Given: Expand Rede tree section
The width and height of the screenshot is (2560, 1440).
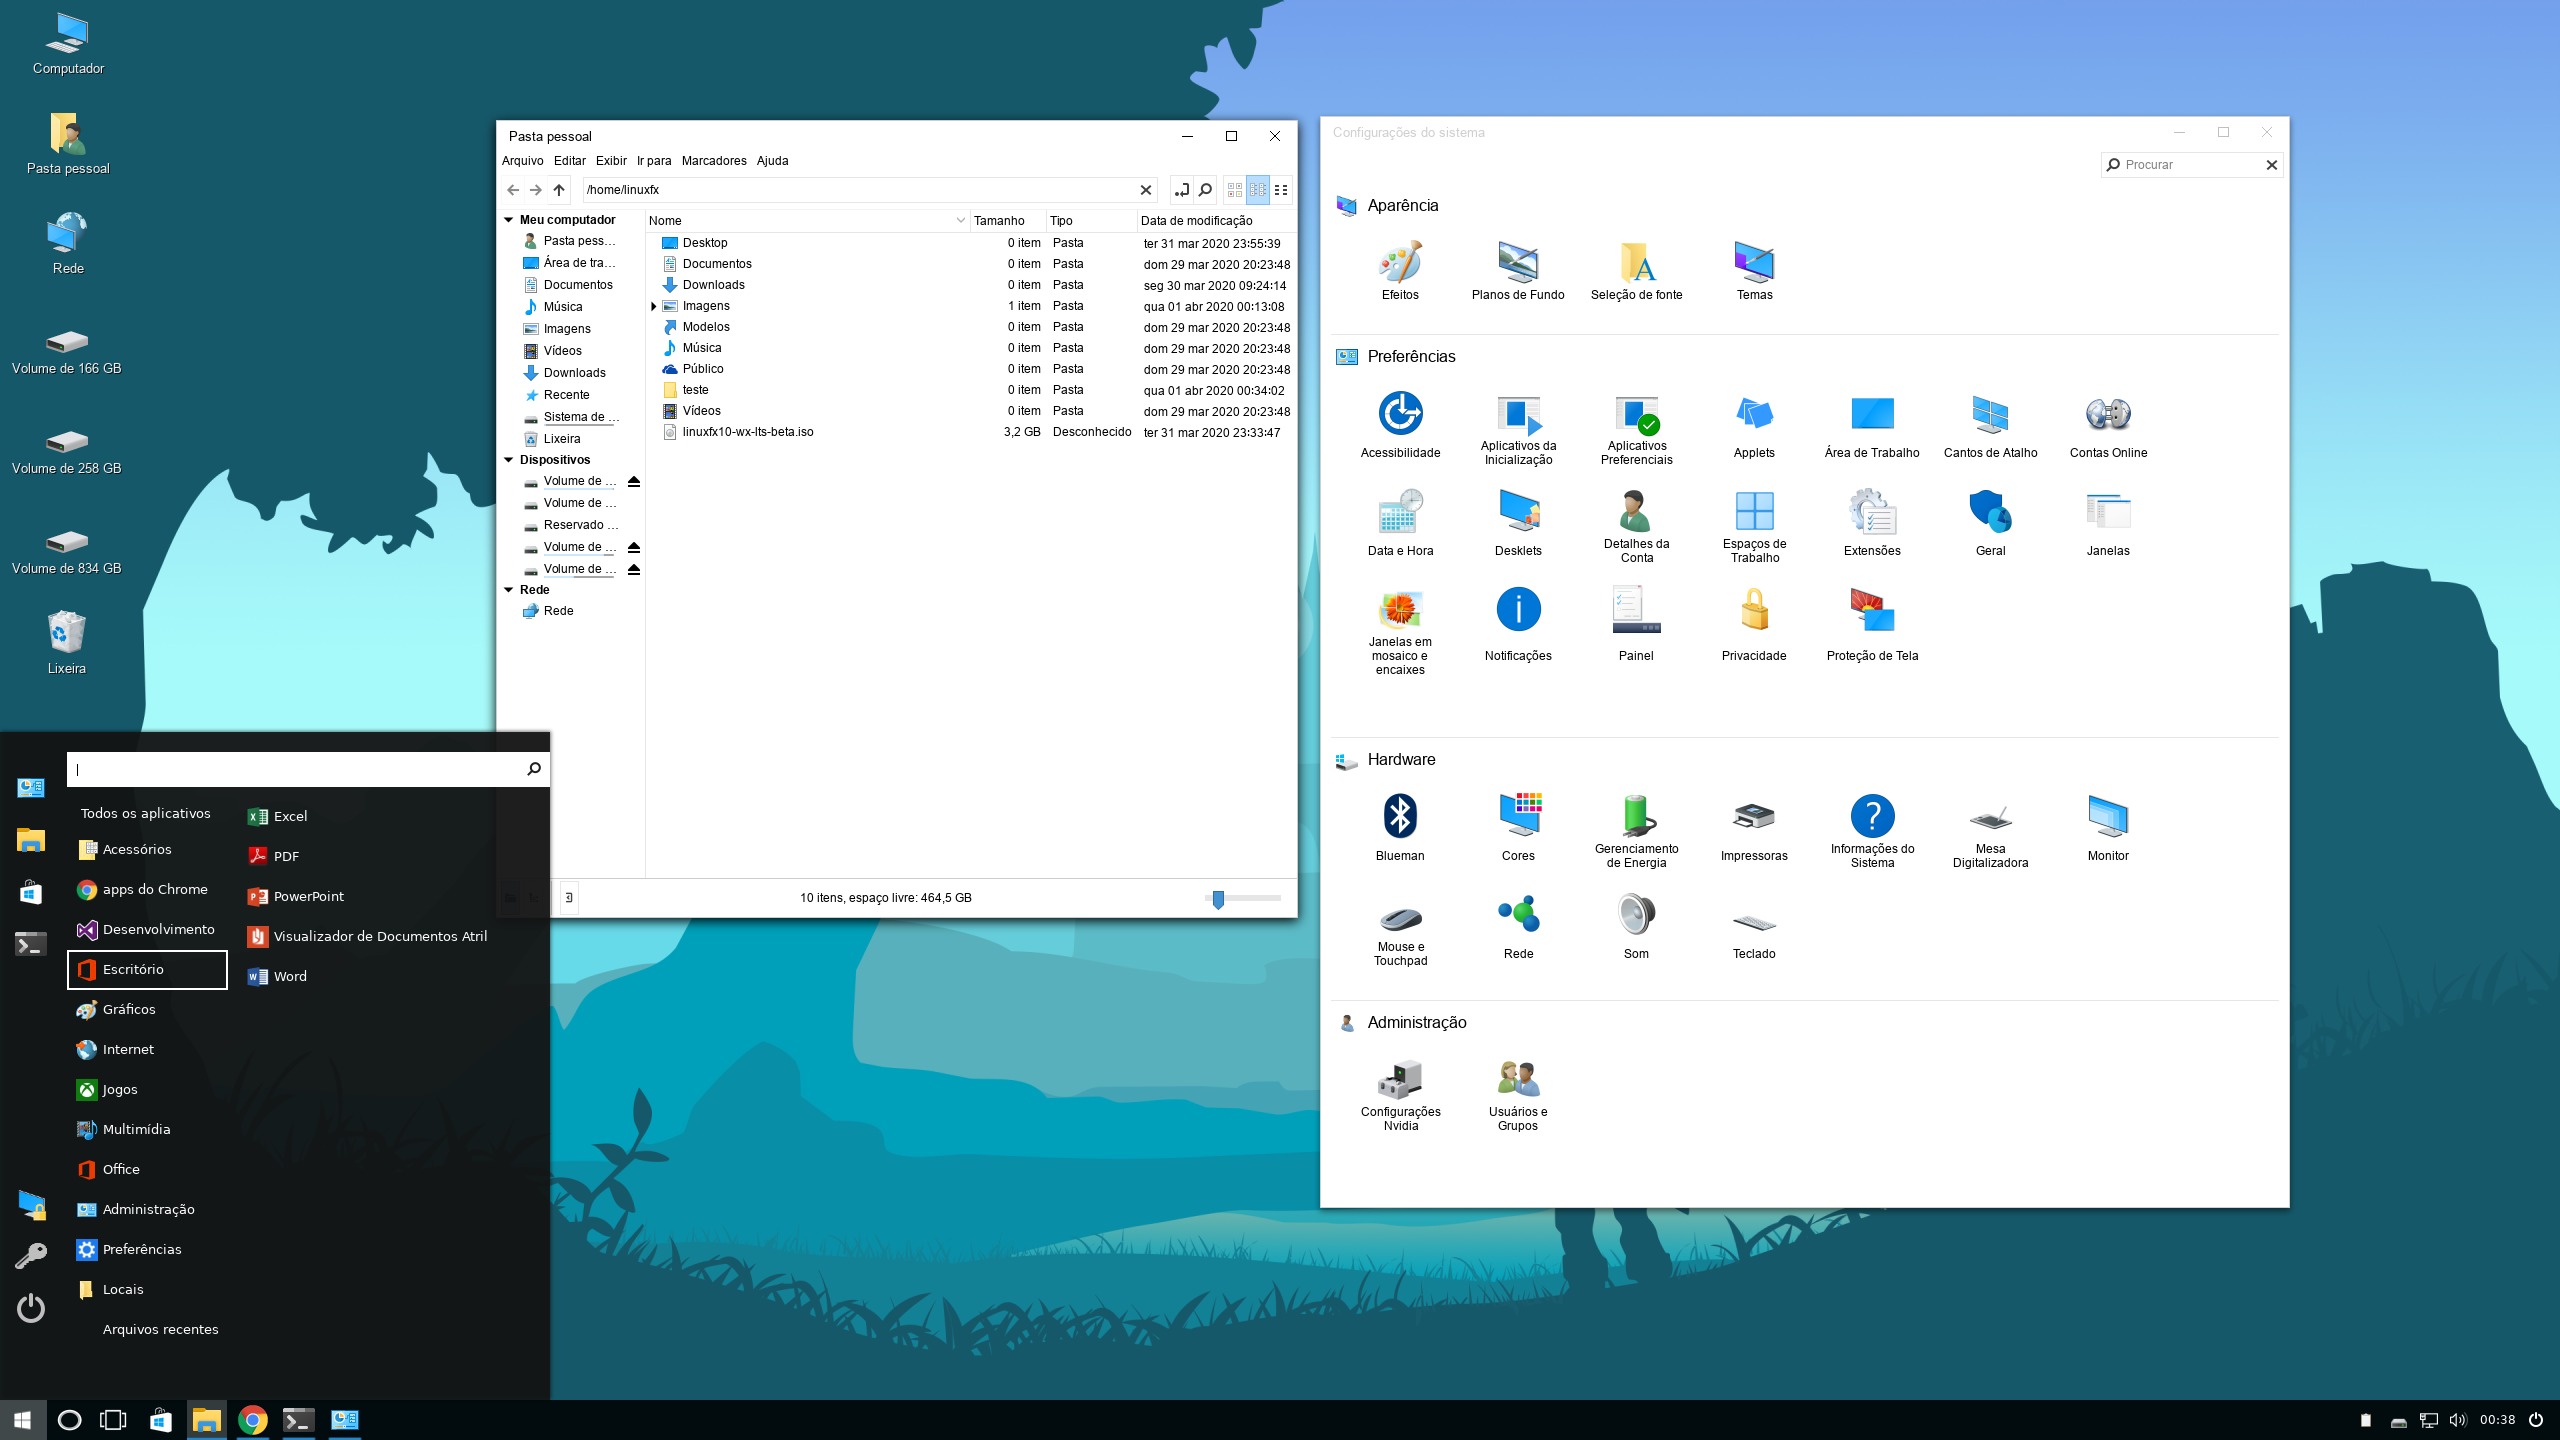Looking at the screenshot, I should pos(510,589).
